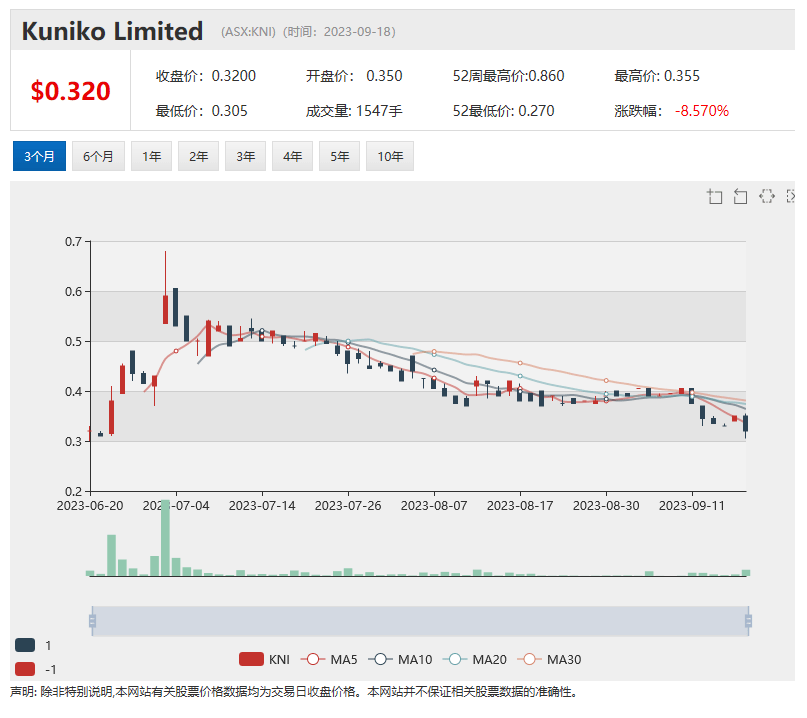This screenshot has height=718, width=807.
Task: Select the 3个月 time range tab
Action: tap(40, 156)
